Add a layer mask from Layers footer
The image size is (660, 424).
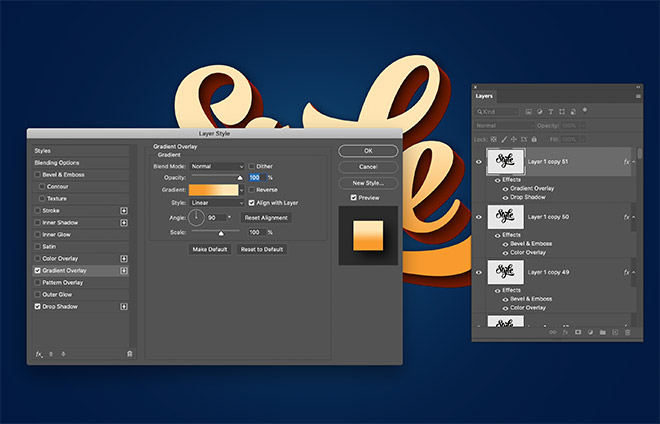tap(576, 331)
